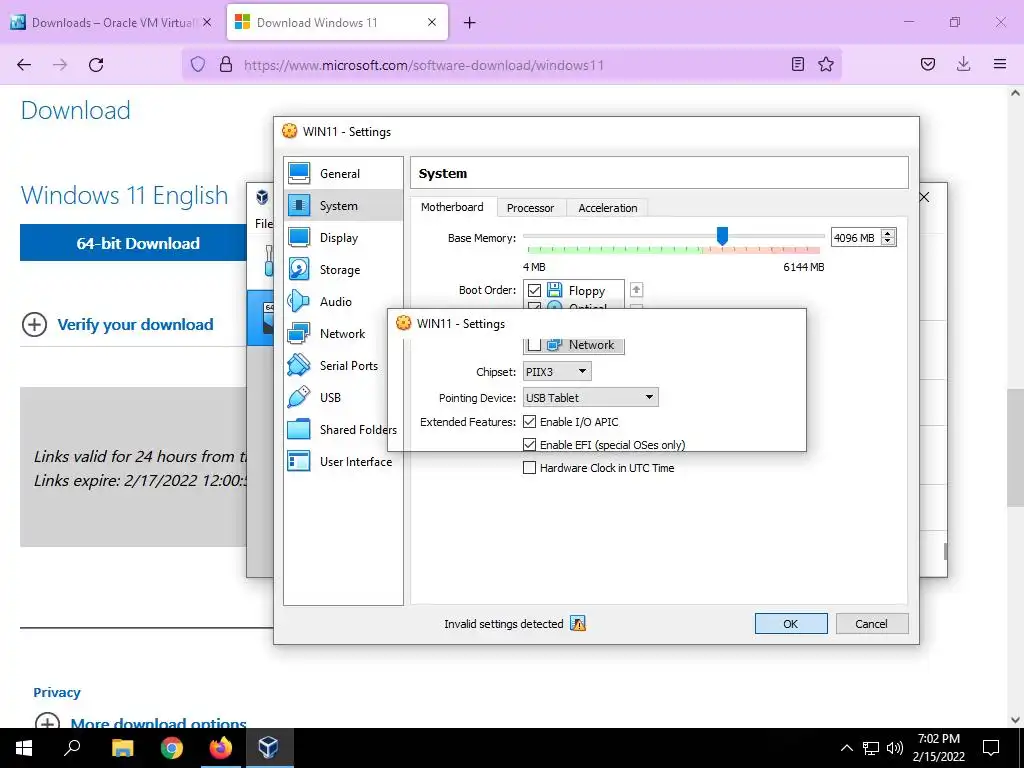This screenshot has height=768, width=1024.
Task: Switch to the Acceleration tab
Action: point(607,208)
